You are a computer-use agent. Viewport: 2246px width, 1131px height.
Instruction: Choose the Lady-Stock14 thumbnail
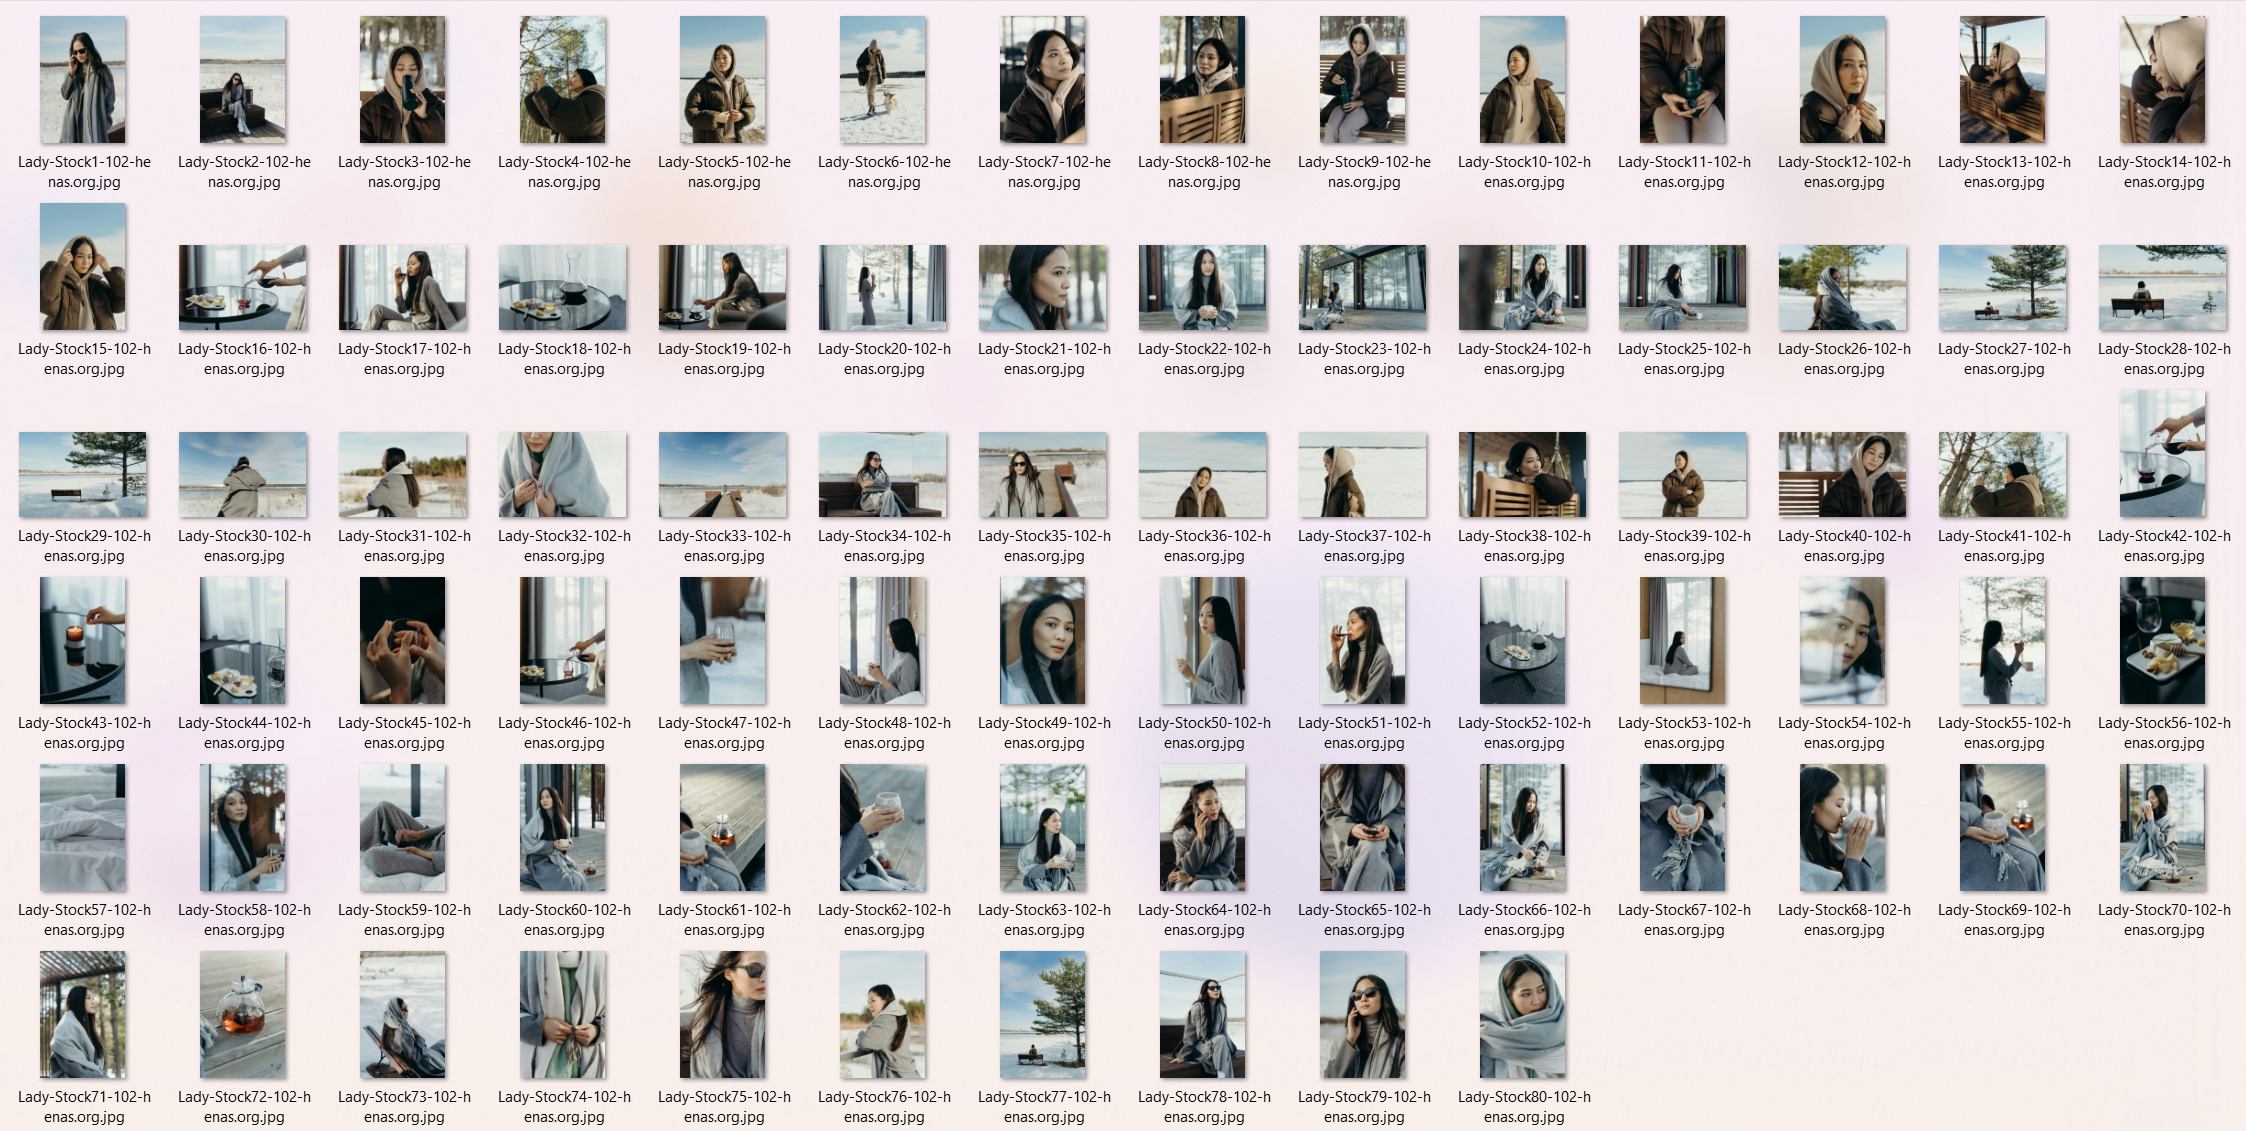[x=2163, y=79]
